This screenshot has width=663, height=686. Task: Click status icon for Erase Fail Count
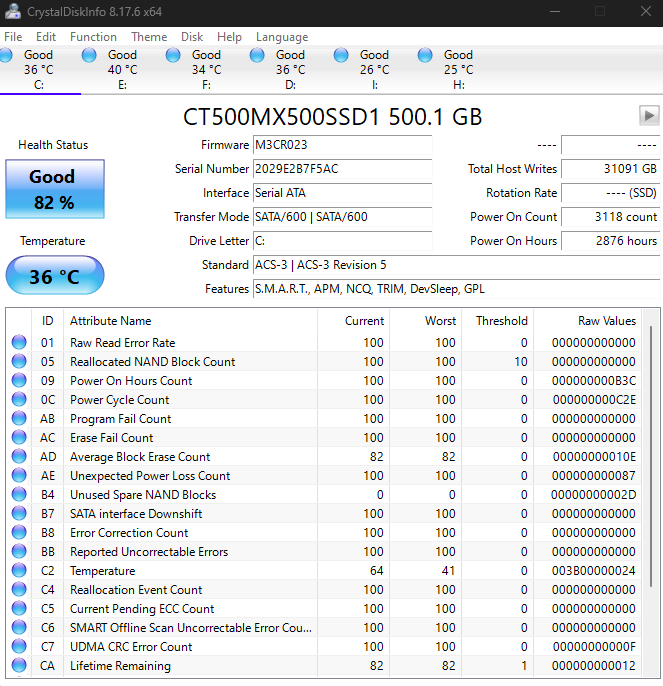pos(19,437)
